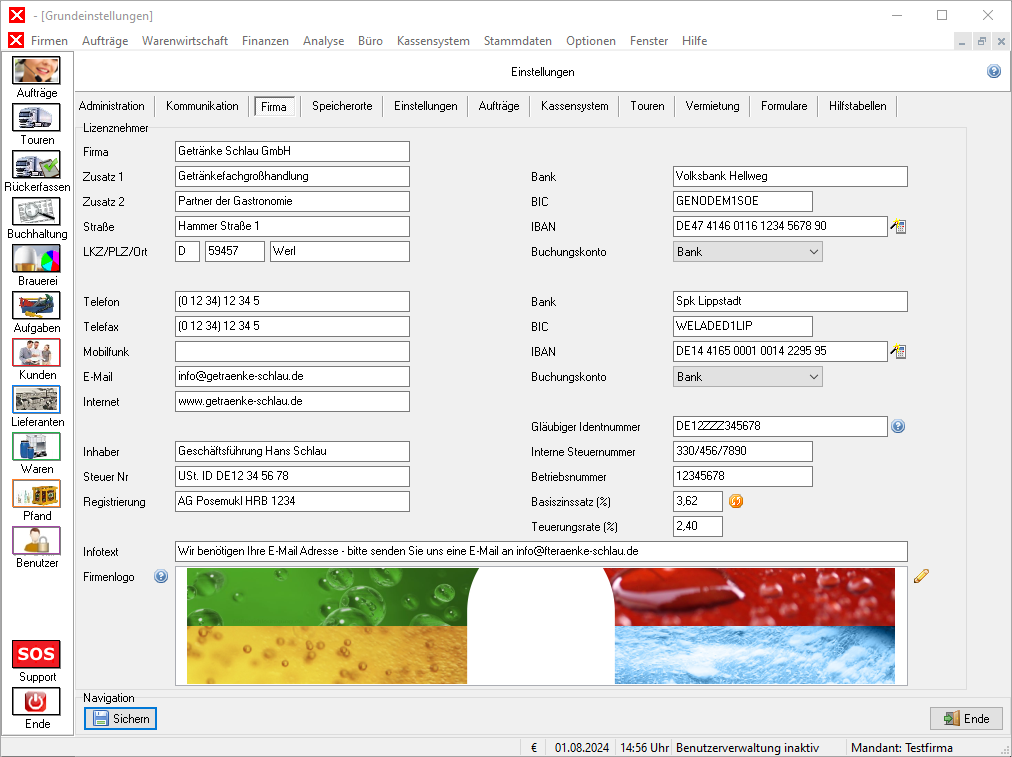Image resolution: width=1012 pixels, height=757 pixels.
Task: Switch to the Speicherorte tab
Action: pos(342,106)
